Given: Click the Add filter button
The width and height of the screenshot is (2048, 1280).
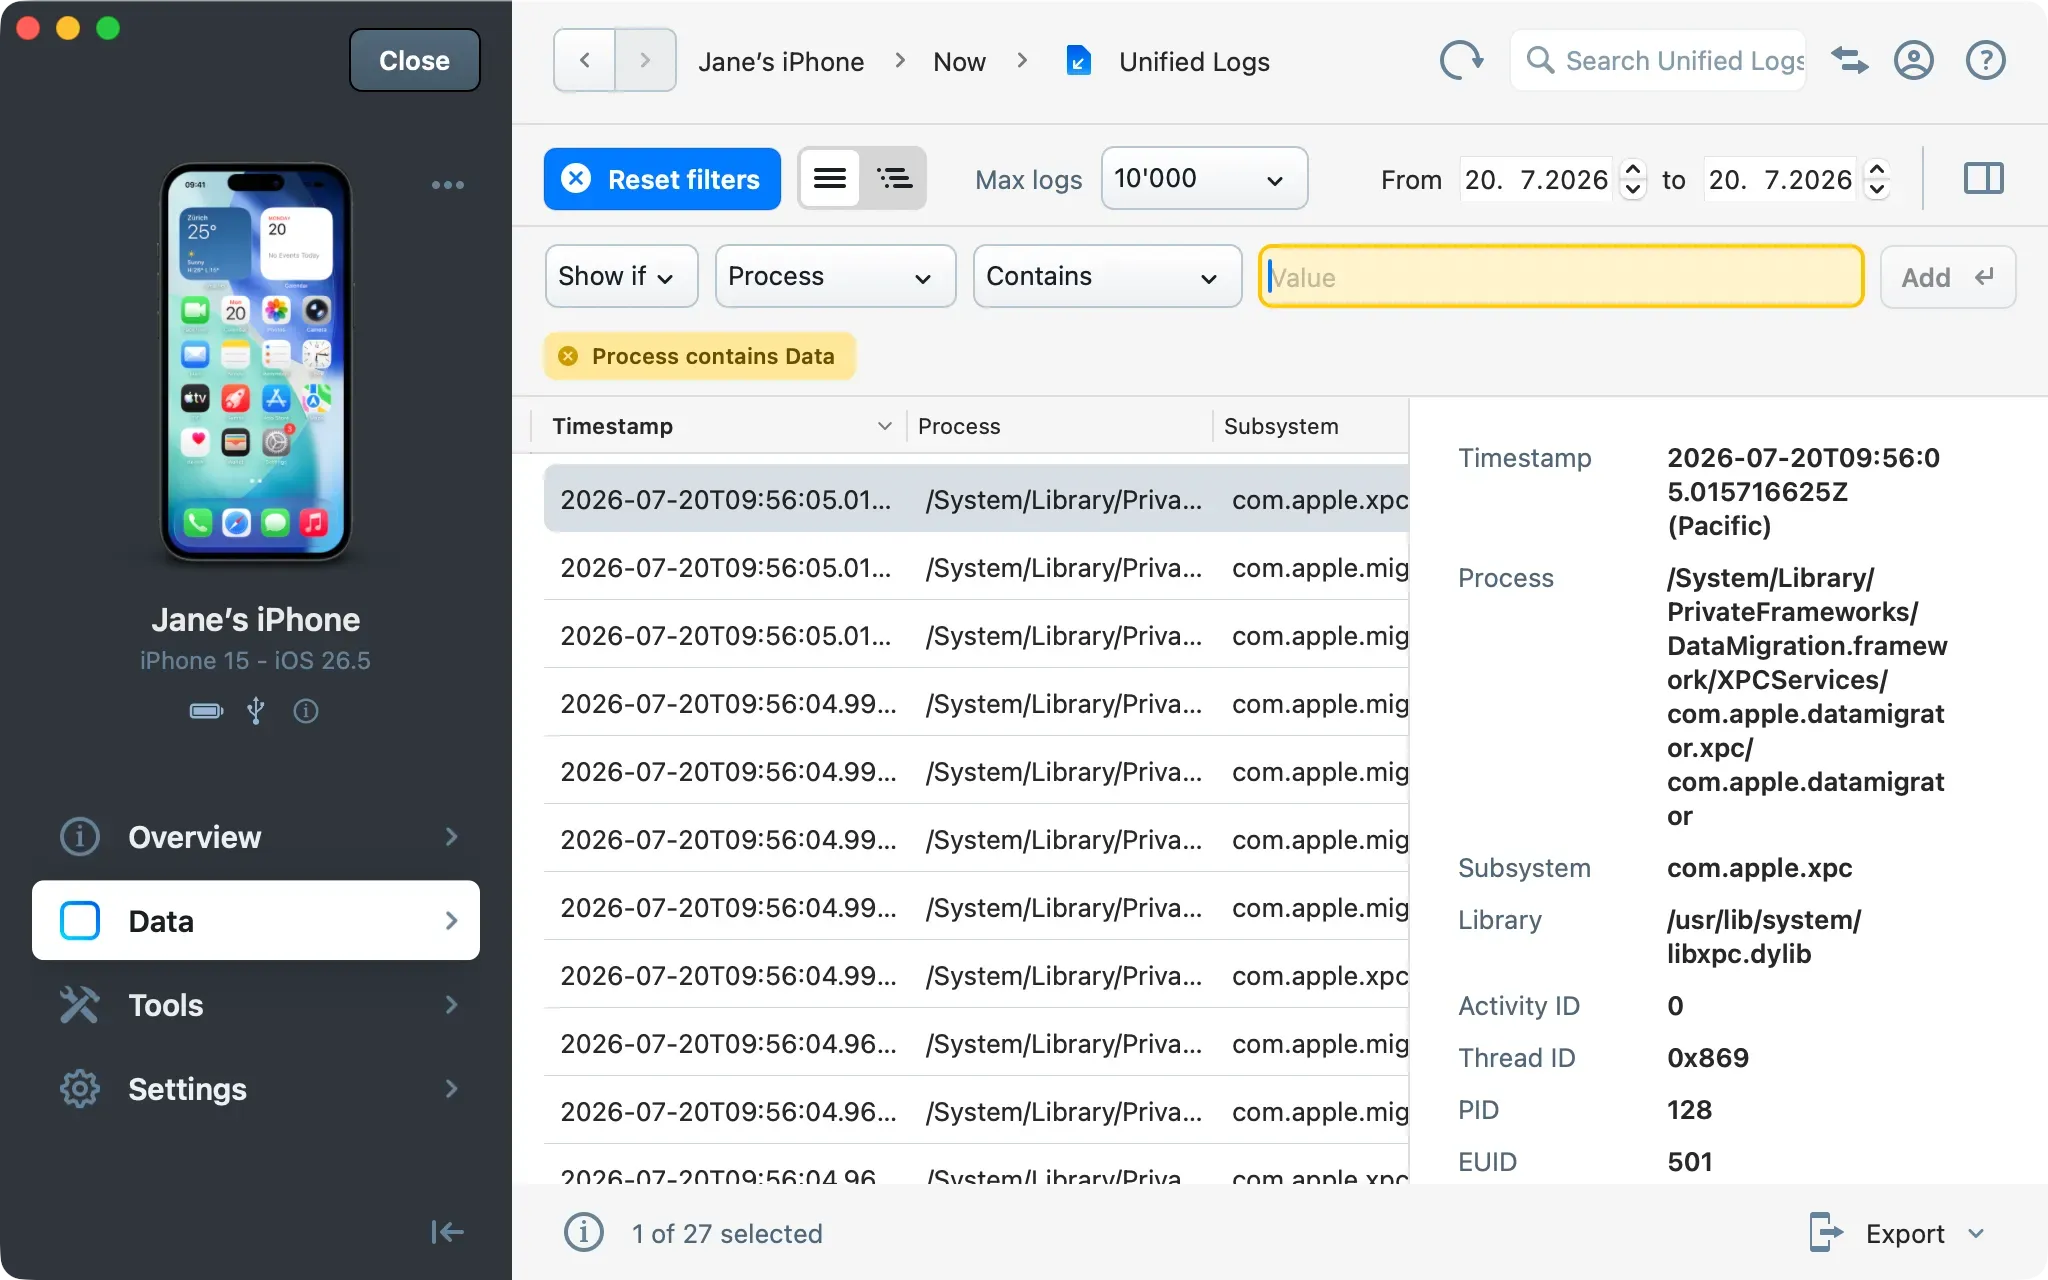Looking at the screenshot, I should (x=1948, y=277).
